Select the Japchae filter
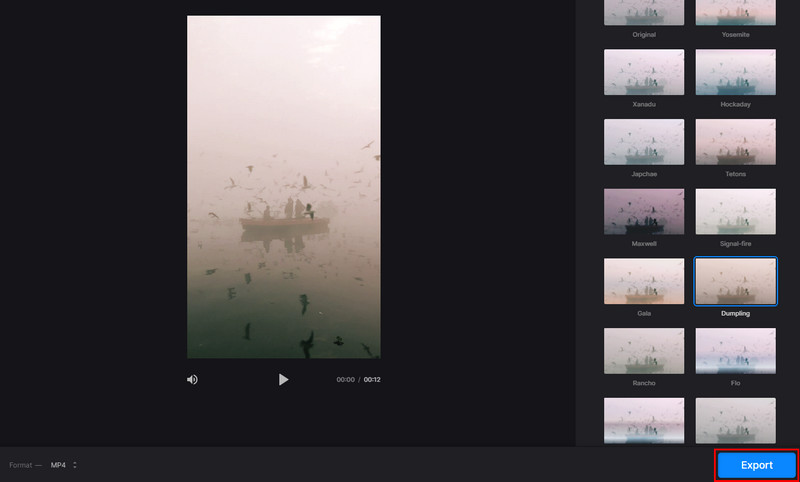The height and width of the screenshot is (482, 800). (x=644, y=142)
